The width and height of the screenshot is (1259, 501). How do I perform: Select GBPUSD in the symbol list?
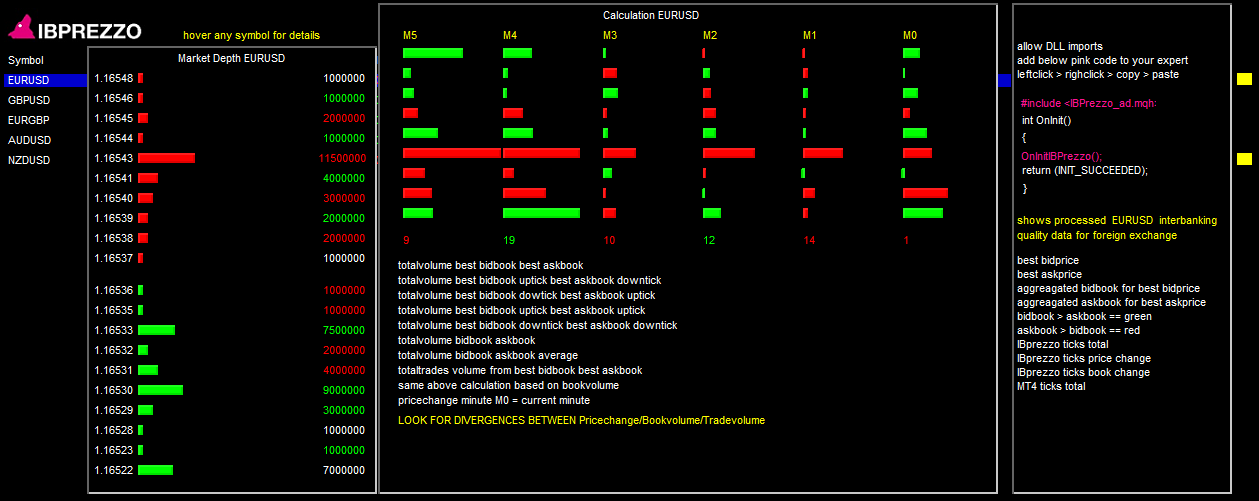pyautogui.click(x=29, y=100)
